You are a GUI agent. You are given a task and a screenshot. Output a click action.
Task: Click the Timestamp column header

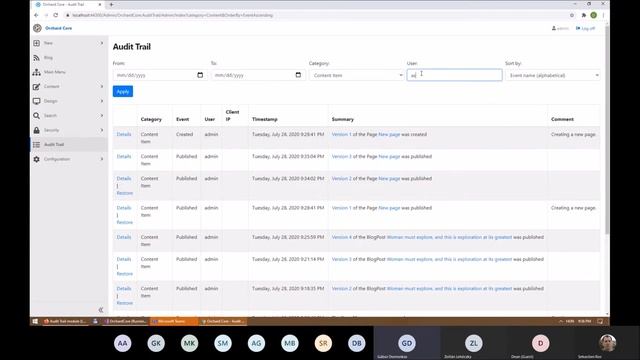pyautogui.click(x=264, y=119)
